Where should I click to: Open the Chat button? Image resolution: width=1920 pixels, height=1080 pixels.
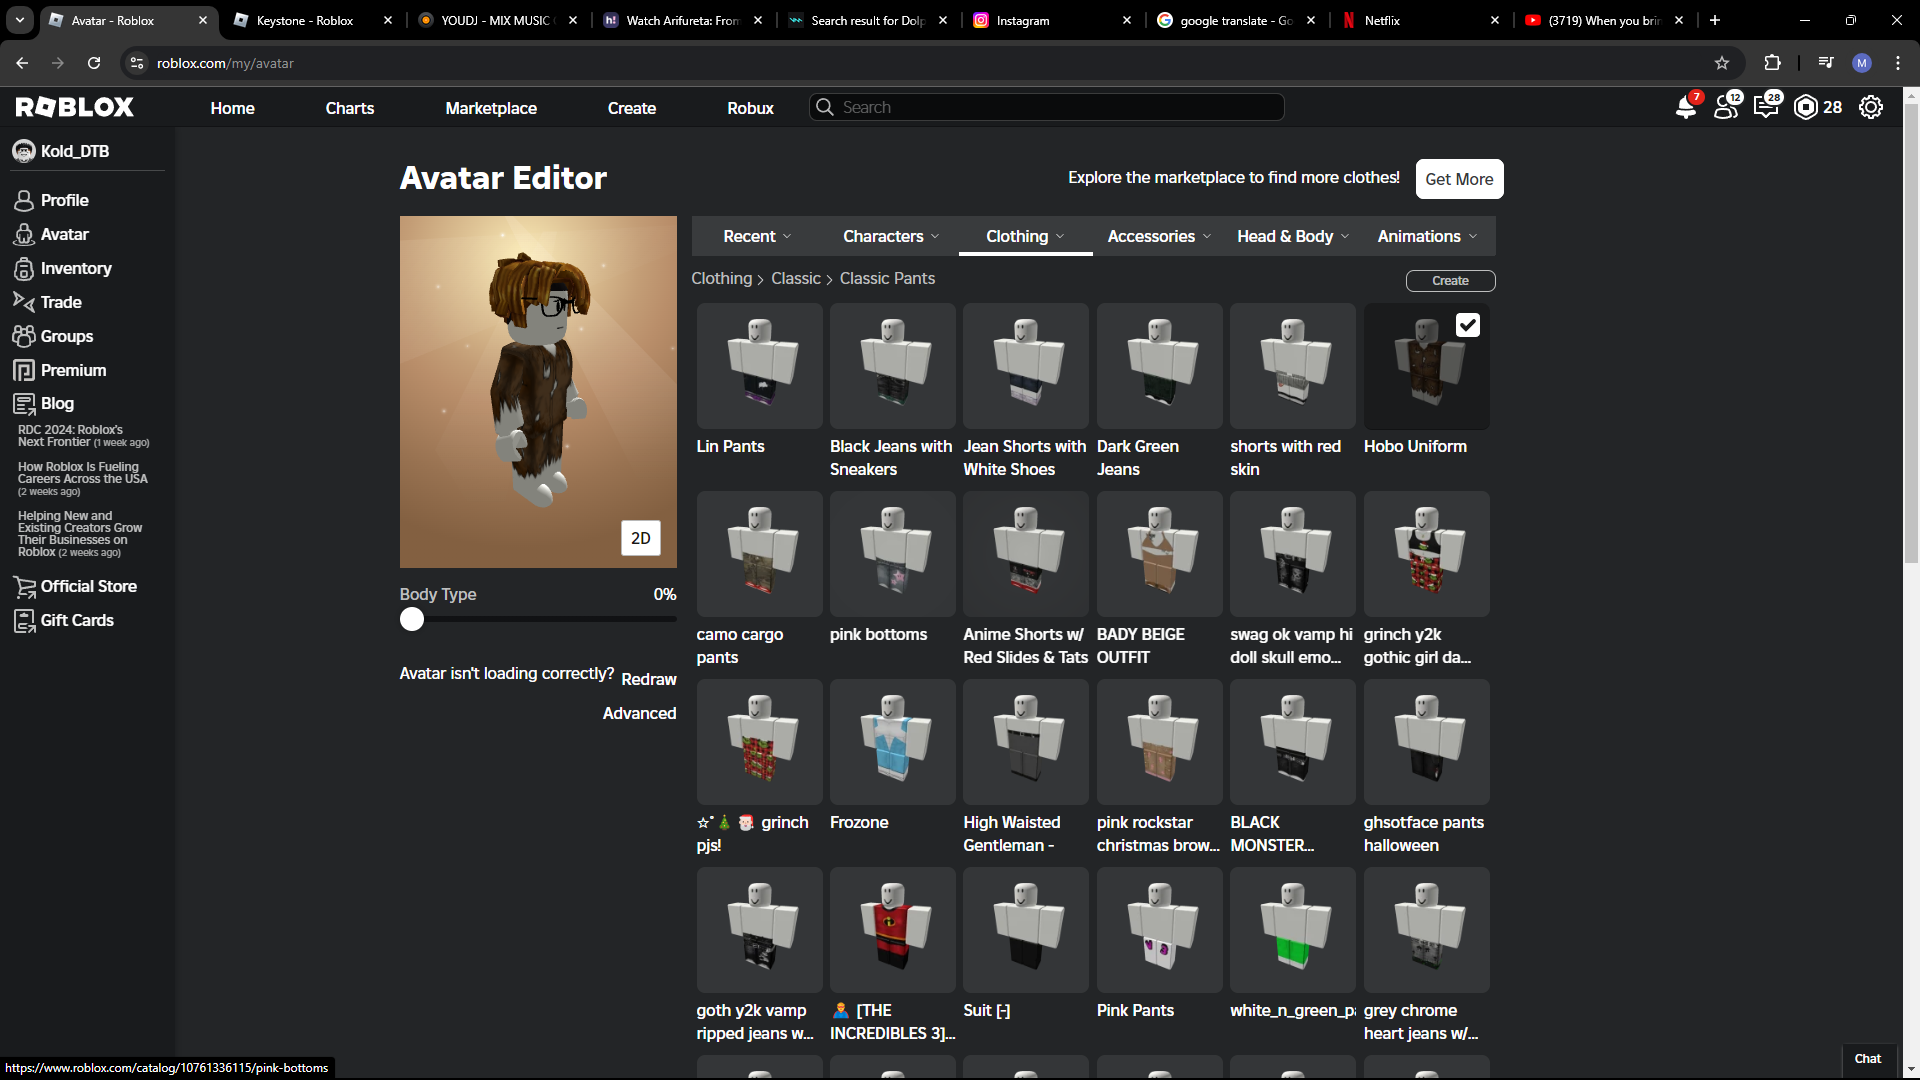pyautogui.click(x=1868, y=1059)
